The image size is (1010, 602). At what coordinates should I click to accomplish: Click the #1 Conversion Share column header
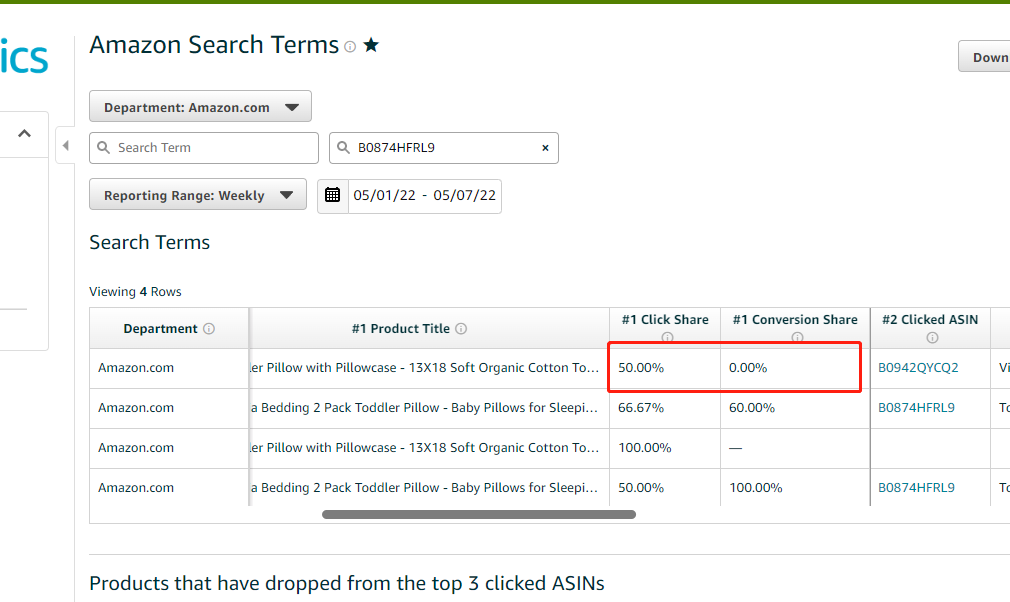tap(795, 328)
